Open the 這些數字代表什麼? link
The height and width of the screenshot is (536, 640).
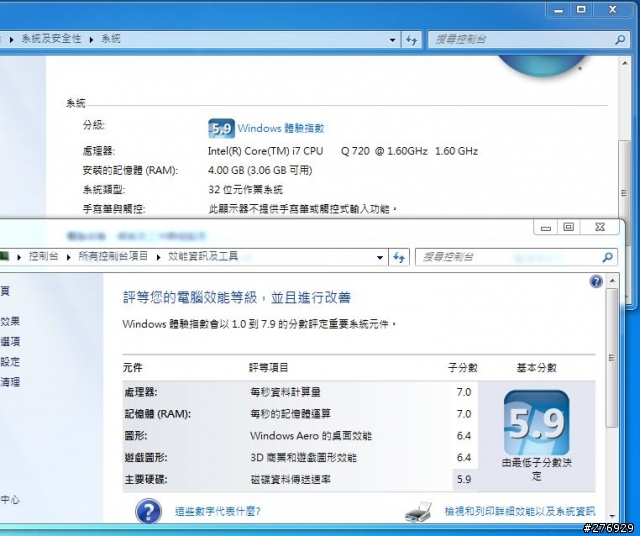click(x=218, y=511)
